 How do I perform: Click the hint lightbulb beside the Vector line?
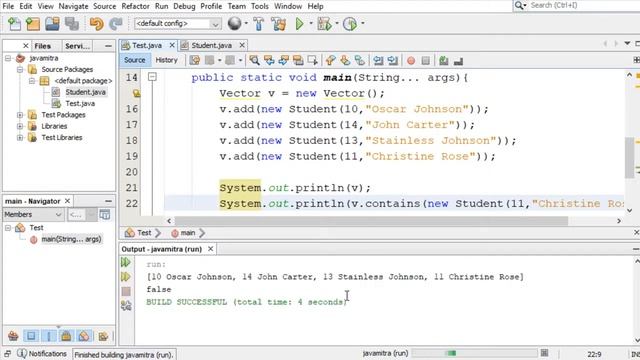coord(136,94)
